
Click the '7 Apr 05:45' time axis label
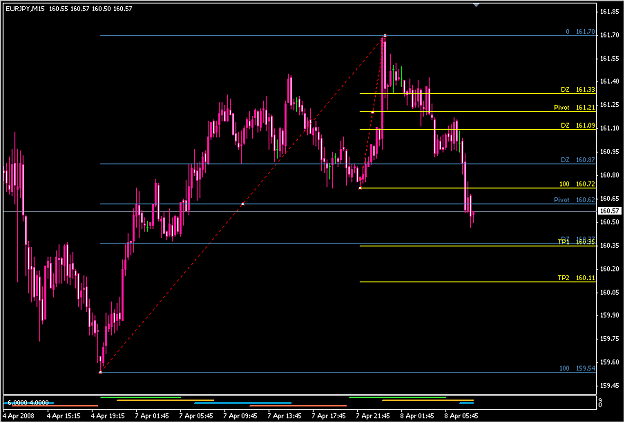tap(197, 416)
